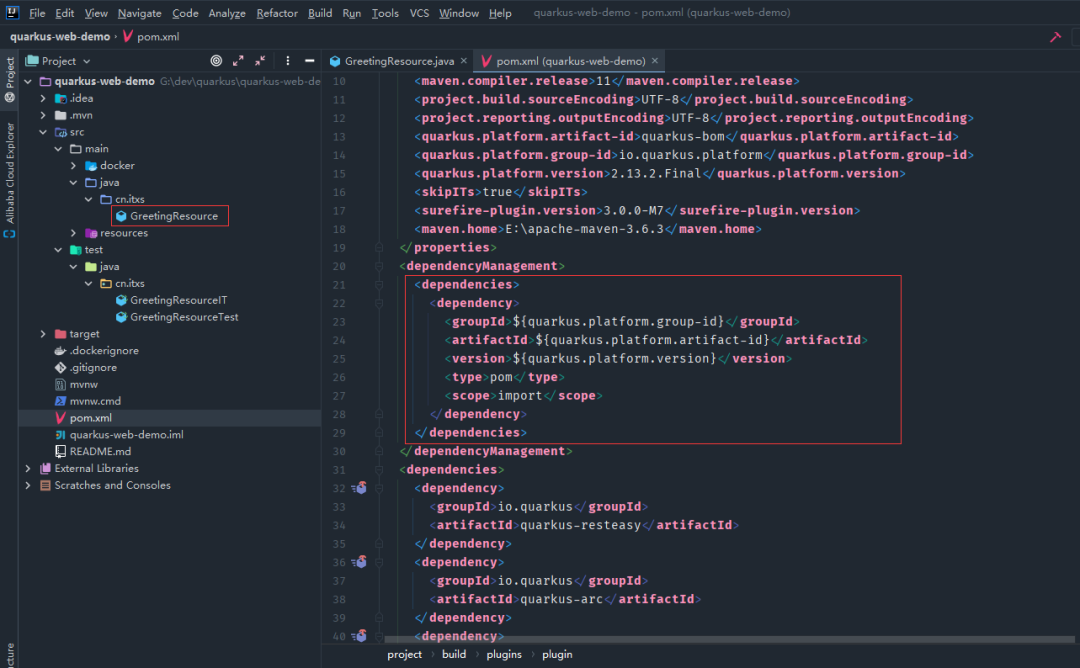The height and width of the screenshot is (668, 1080).
Task: Expand External Libraries node
Action: [28, 468]
